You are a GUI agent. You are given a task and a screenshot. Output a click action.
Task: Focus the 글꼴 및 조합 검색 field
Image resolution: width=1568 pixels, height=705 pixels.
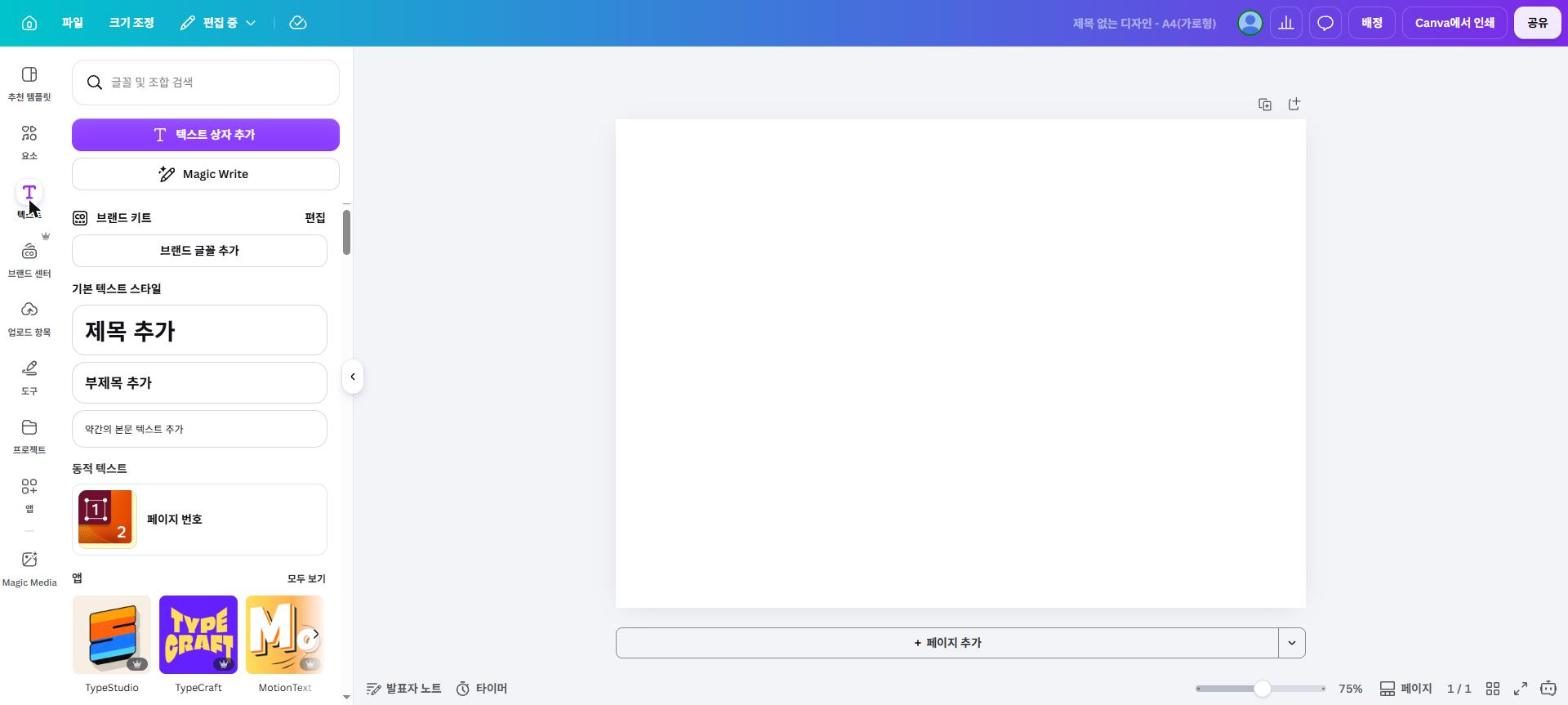click(x=206, y=82)
